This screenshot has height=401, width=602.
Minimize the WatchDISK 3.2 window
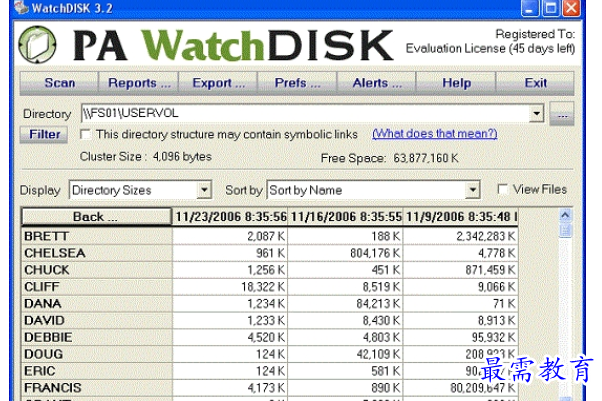(x=530, y=8)
